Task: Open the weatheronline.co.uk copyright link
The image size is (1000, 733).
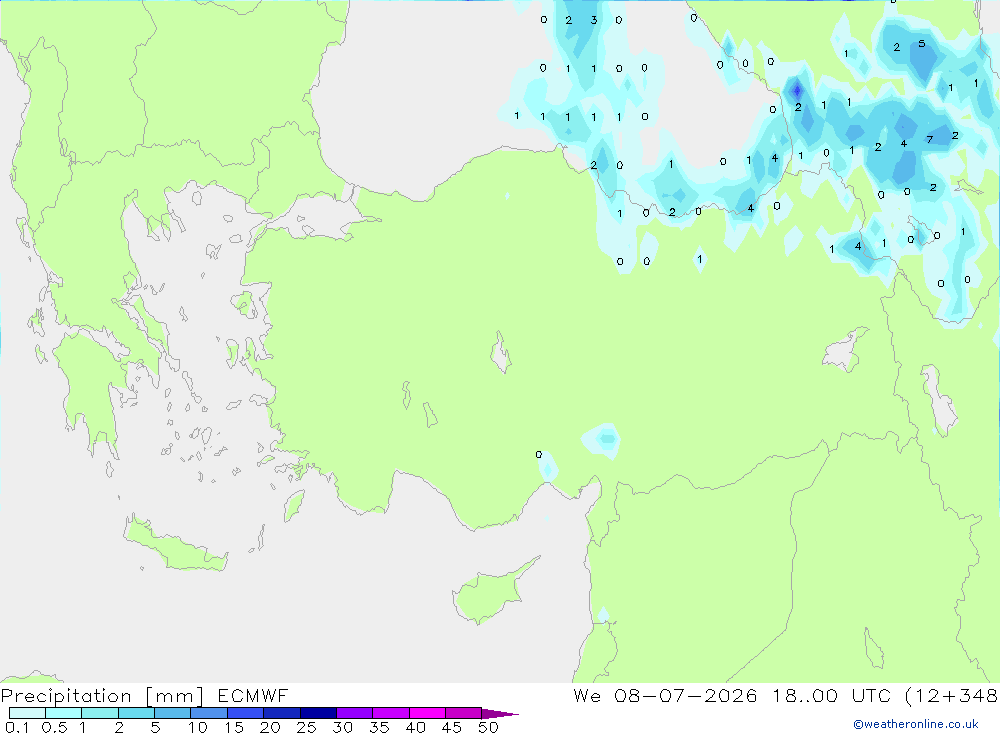Action: (916, 724)
